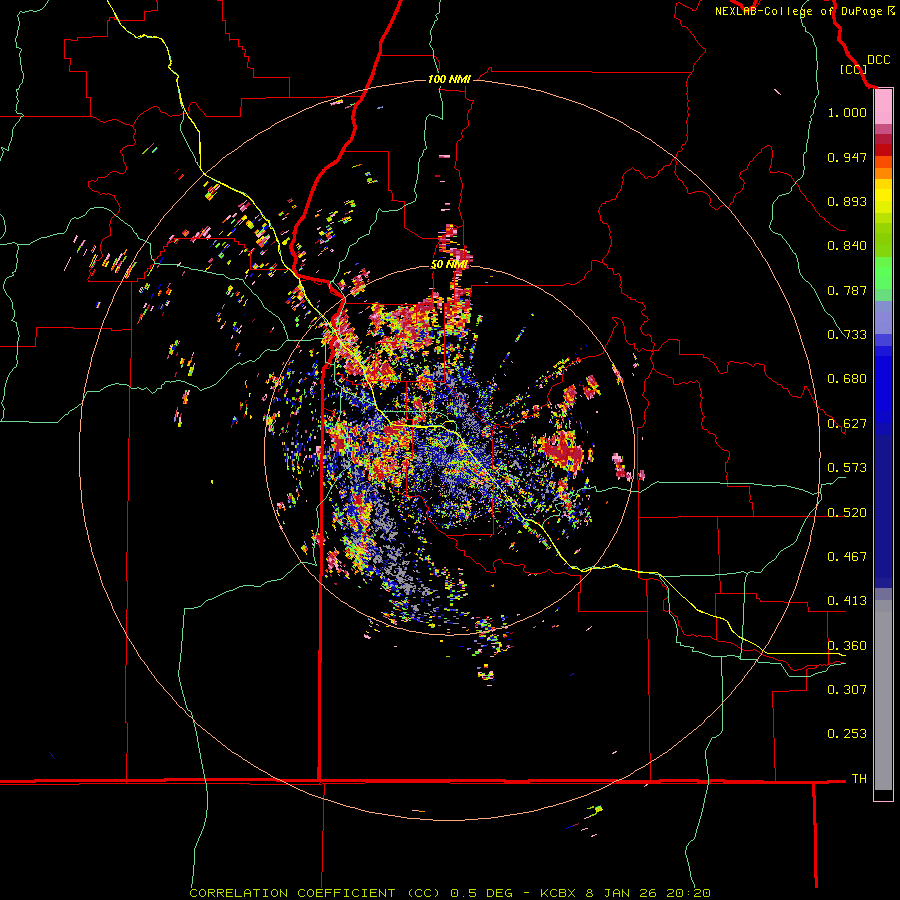Select the 0.413 legend value
The width and height of the screenshot is (900, 900).
click(x=847, y=601)
